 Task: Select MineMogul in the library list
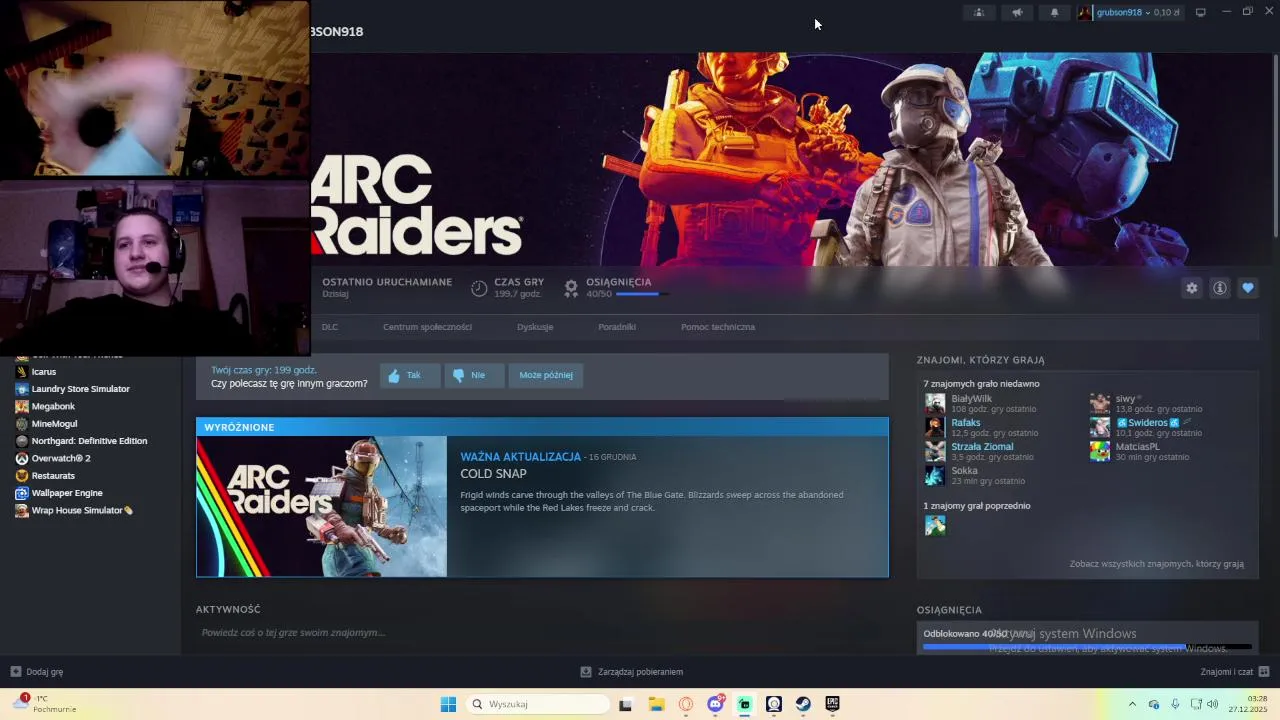[x=54, y=424]
